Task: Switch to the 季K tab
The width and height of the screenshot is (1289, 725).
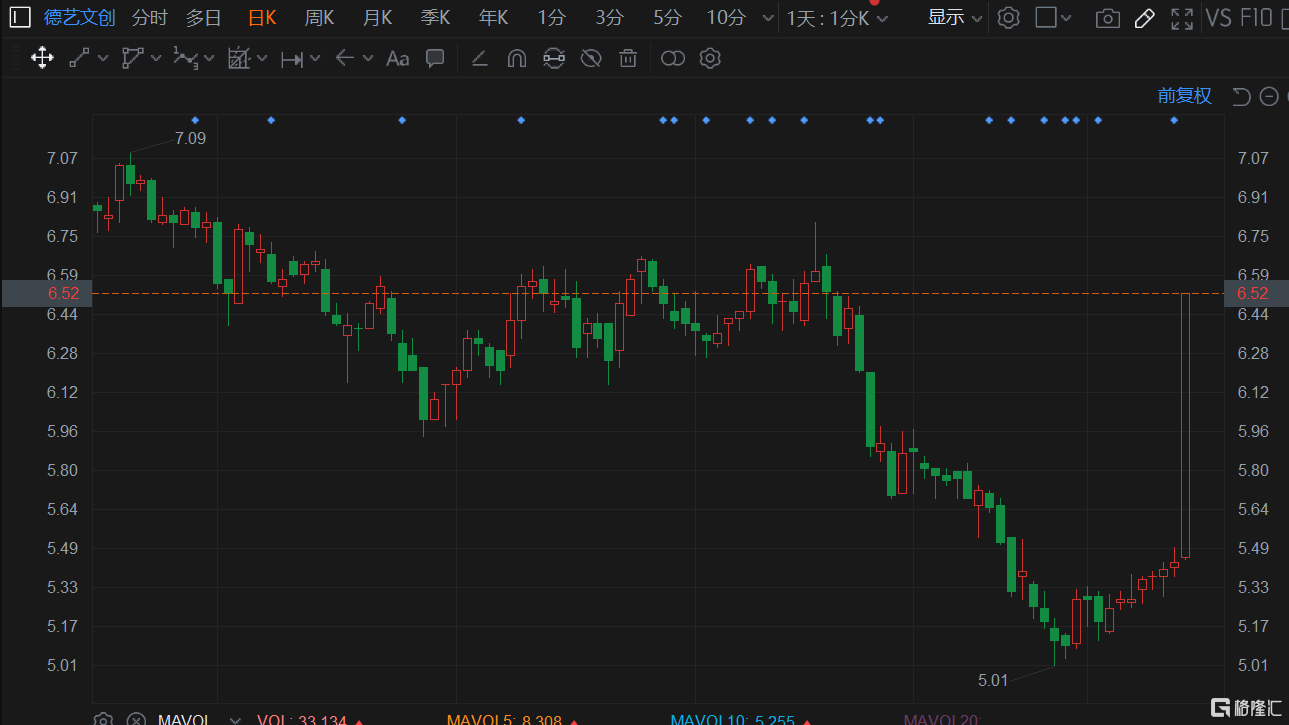Action: point(435,18)
